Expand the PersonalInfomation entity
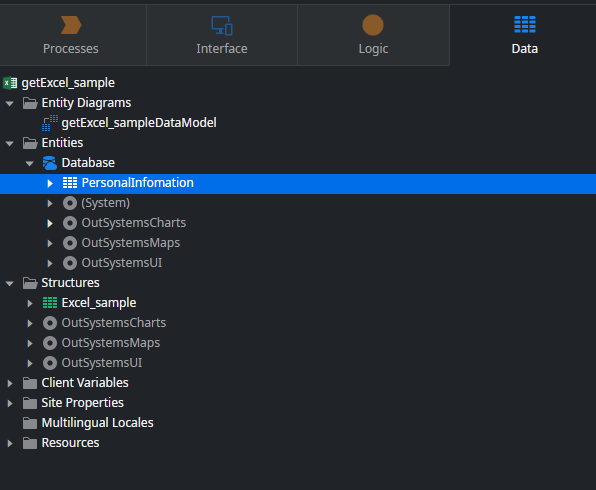The width and height of the screenshot is (596, 490). tap(50, 183)
